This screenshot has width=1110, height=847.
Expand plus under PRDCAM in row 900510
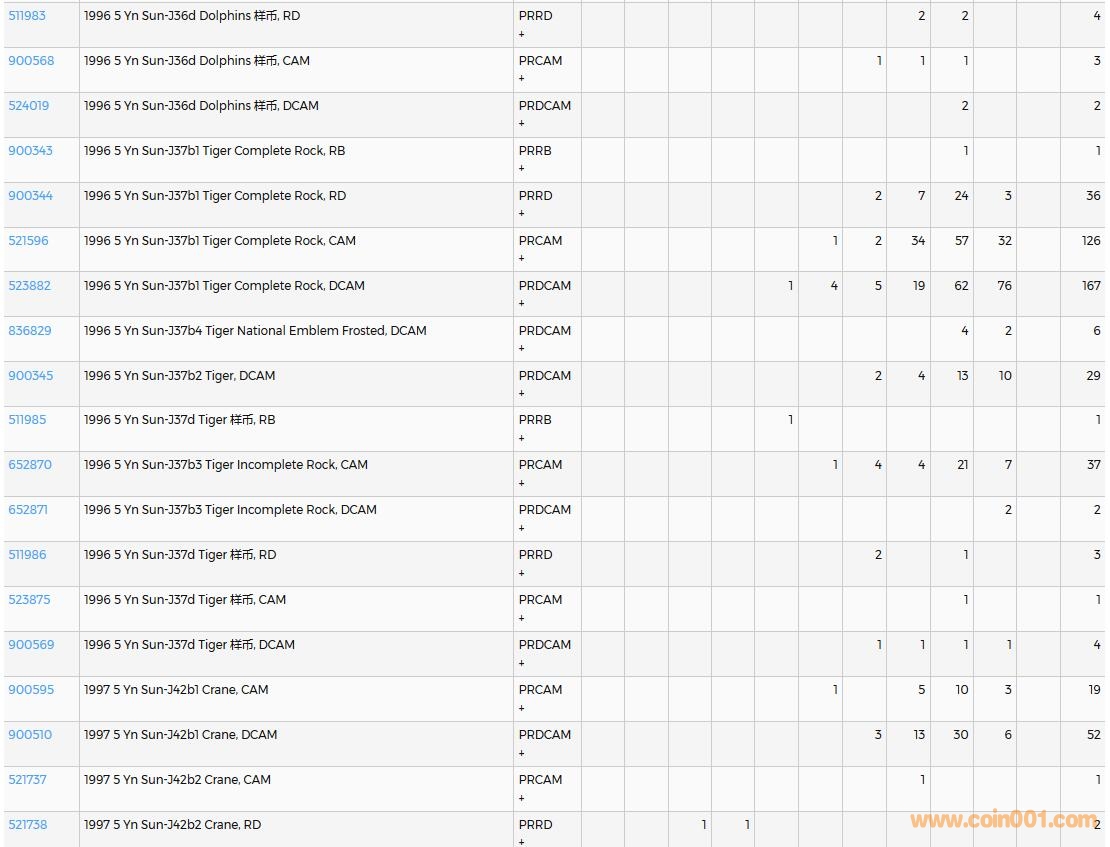(x=521, y=752)
